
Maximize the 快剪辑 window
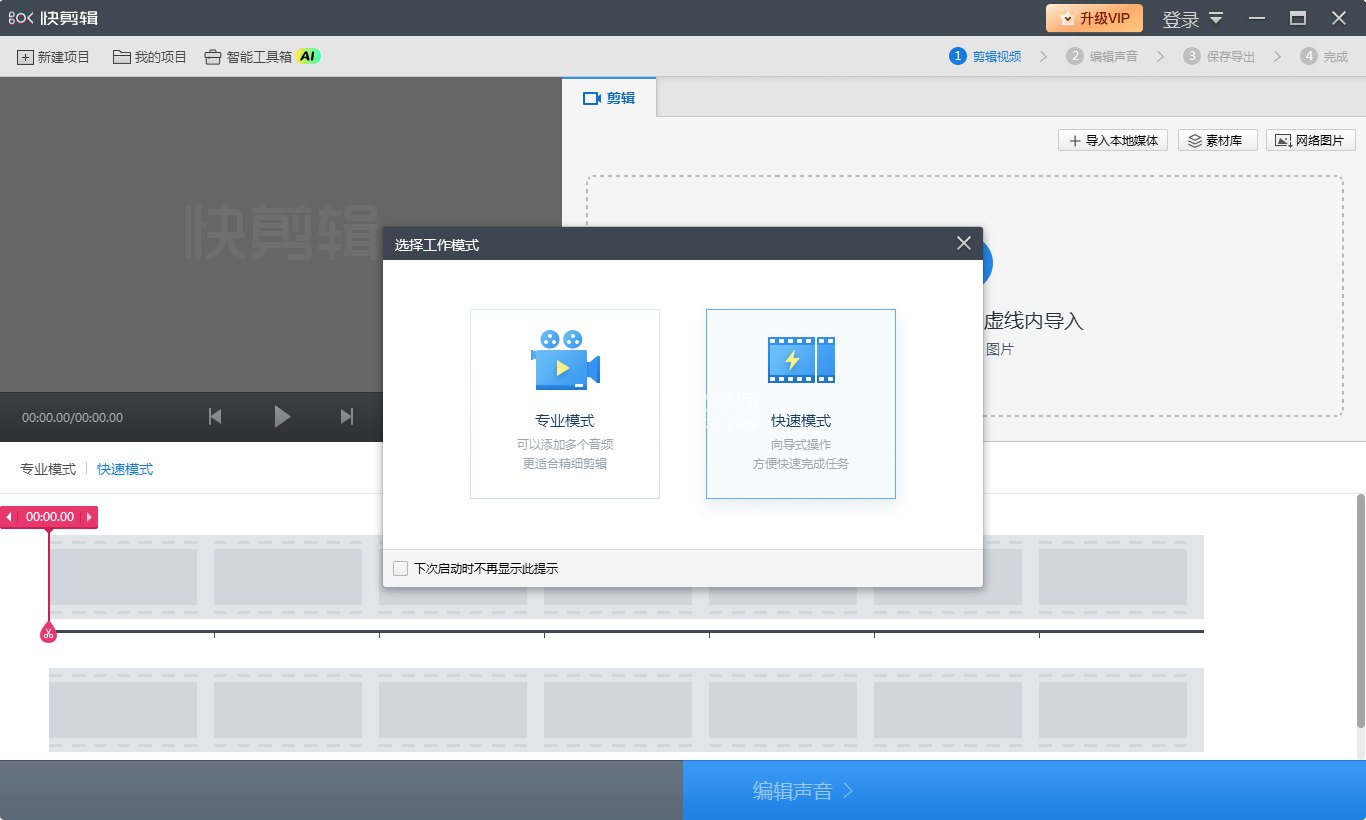[1298, 18]
